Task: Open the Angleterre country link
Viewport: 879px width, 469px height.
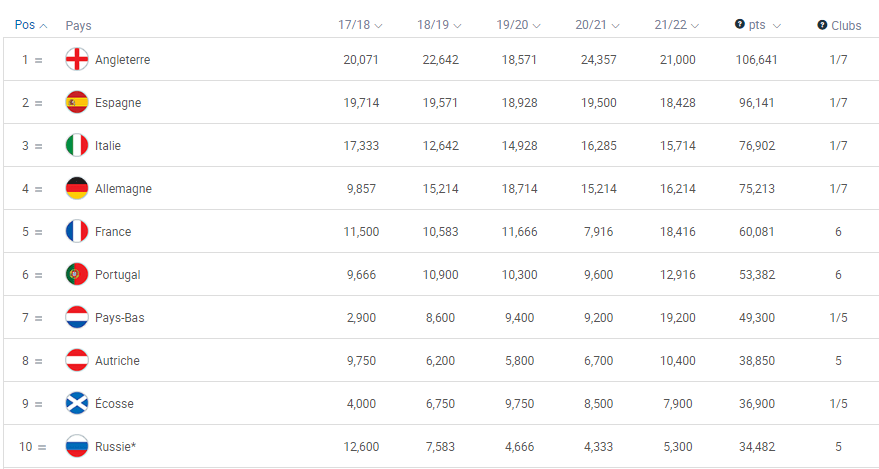Action: click(x=123, y=59)
